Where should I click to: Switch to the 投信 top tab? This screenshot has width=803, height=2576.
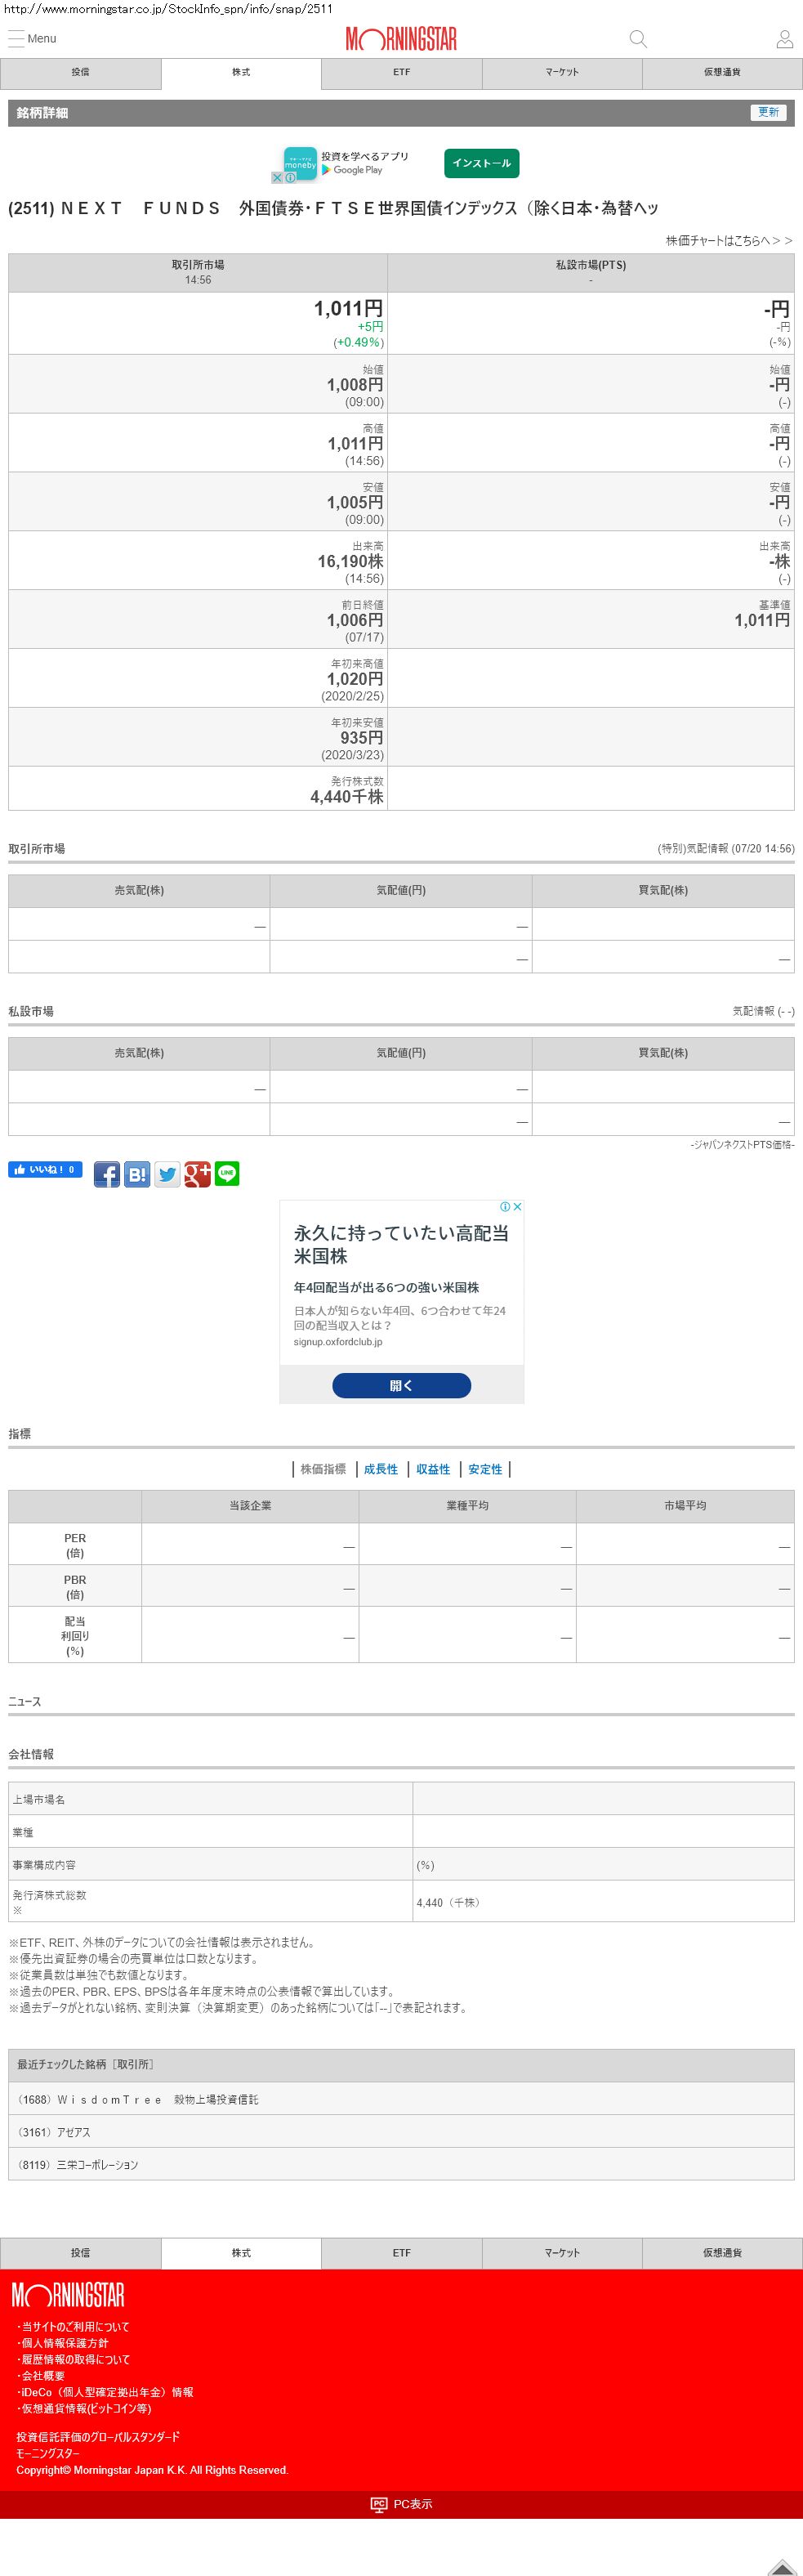pyautogui.click(x=80, y=73)
